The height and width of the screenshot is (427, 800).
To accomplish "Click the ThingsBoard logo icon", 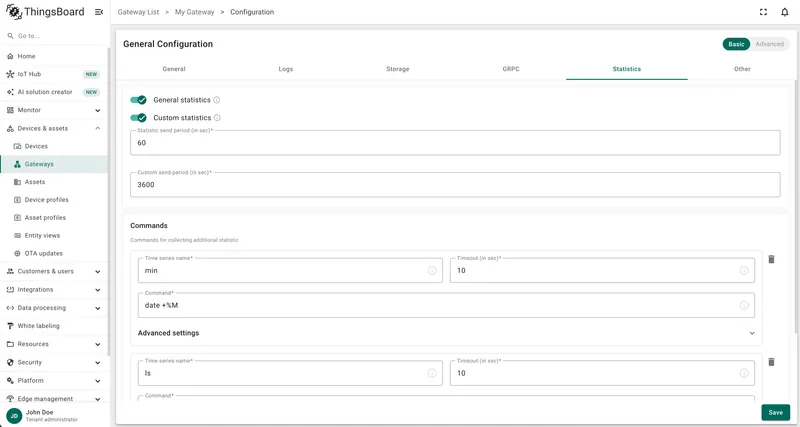I will pos(14,12).
